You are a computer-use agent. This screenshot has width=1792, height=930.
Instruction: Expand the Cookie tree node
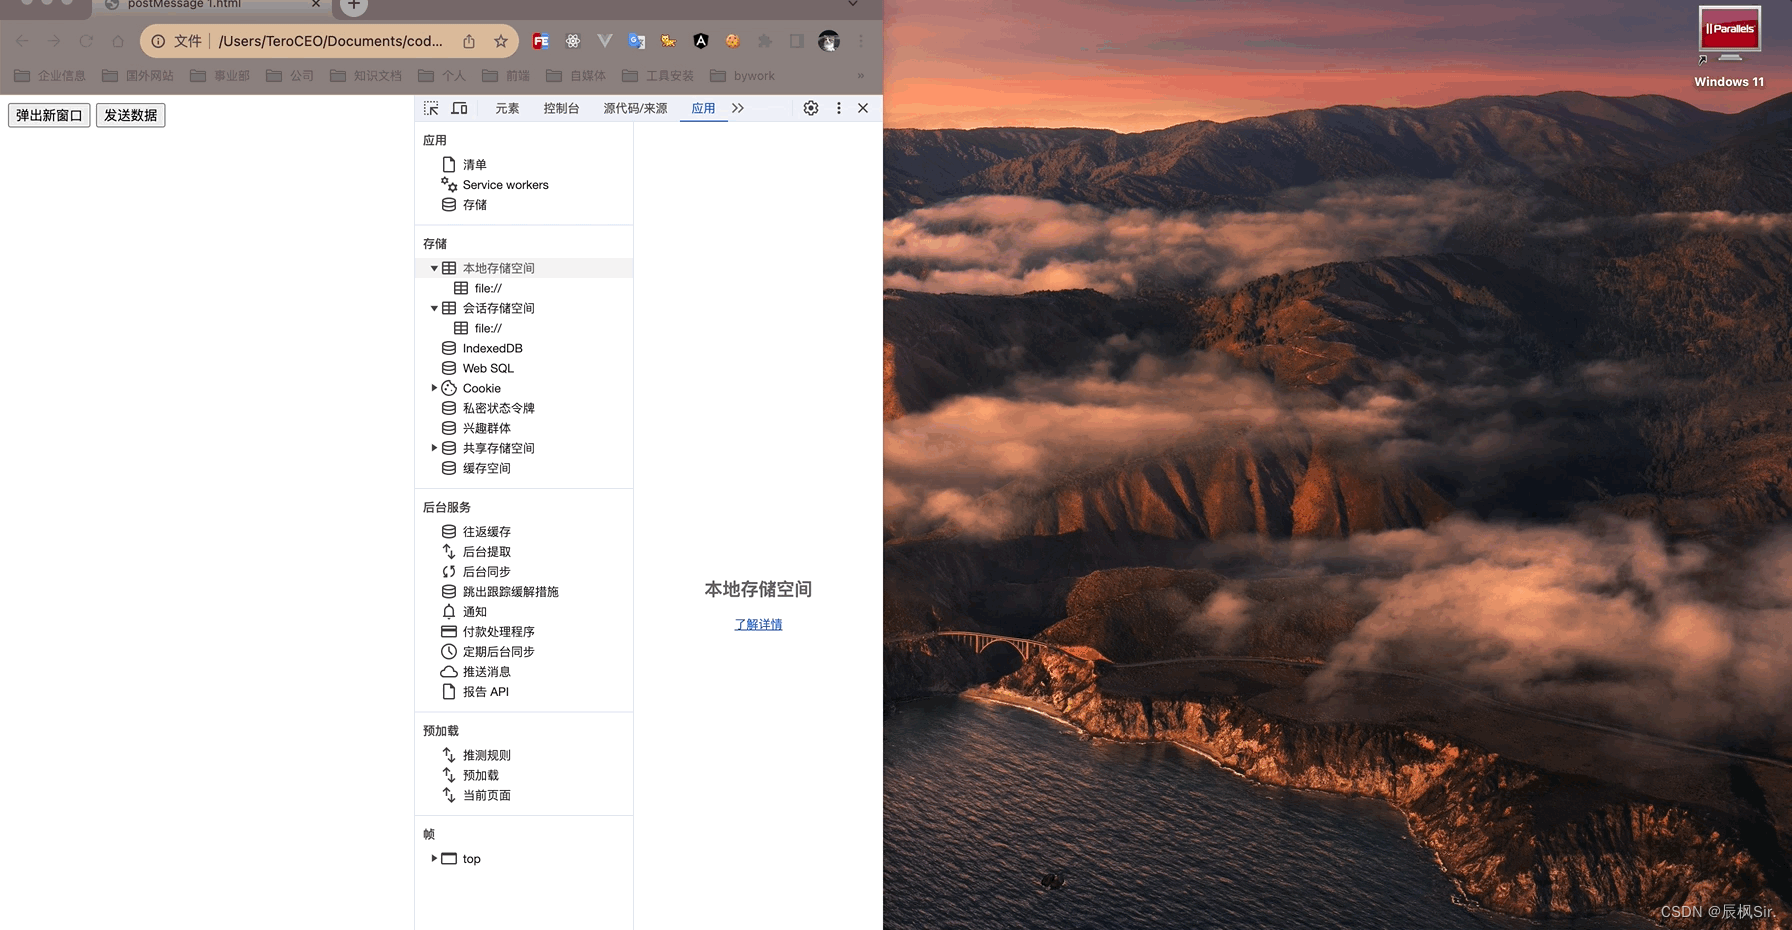coord(434,388)
